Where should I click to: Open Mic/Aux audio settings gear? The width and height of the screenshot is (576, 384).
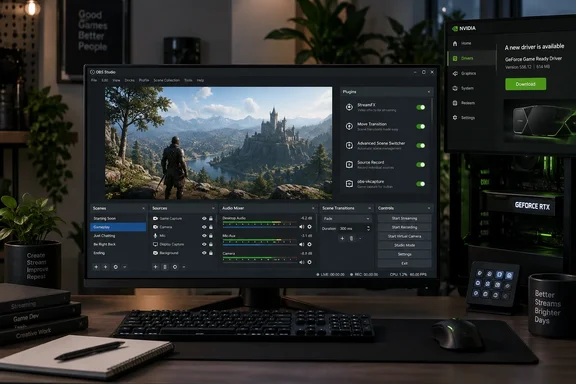click(309, 244)
